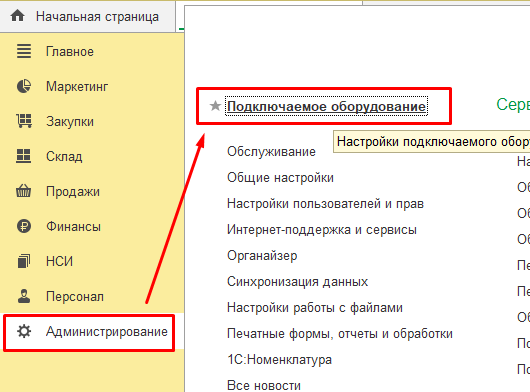Click the Главное hamburger icon
530x392 pixels.
point(24,51)
